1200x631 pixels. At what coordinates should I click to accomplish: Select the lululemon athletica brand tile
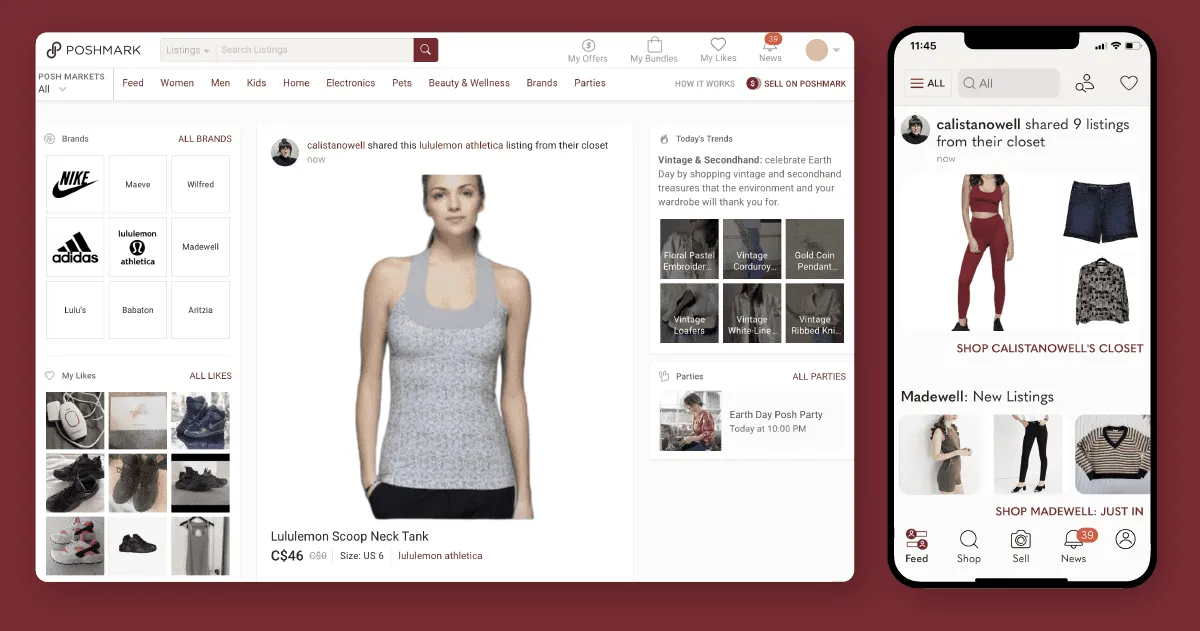[138, 247]
